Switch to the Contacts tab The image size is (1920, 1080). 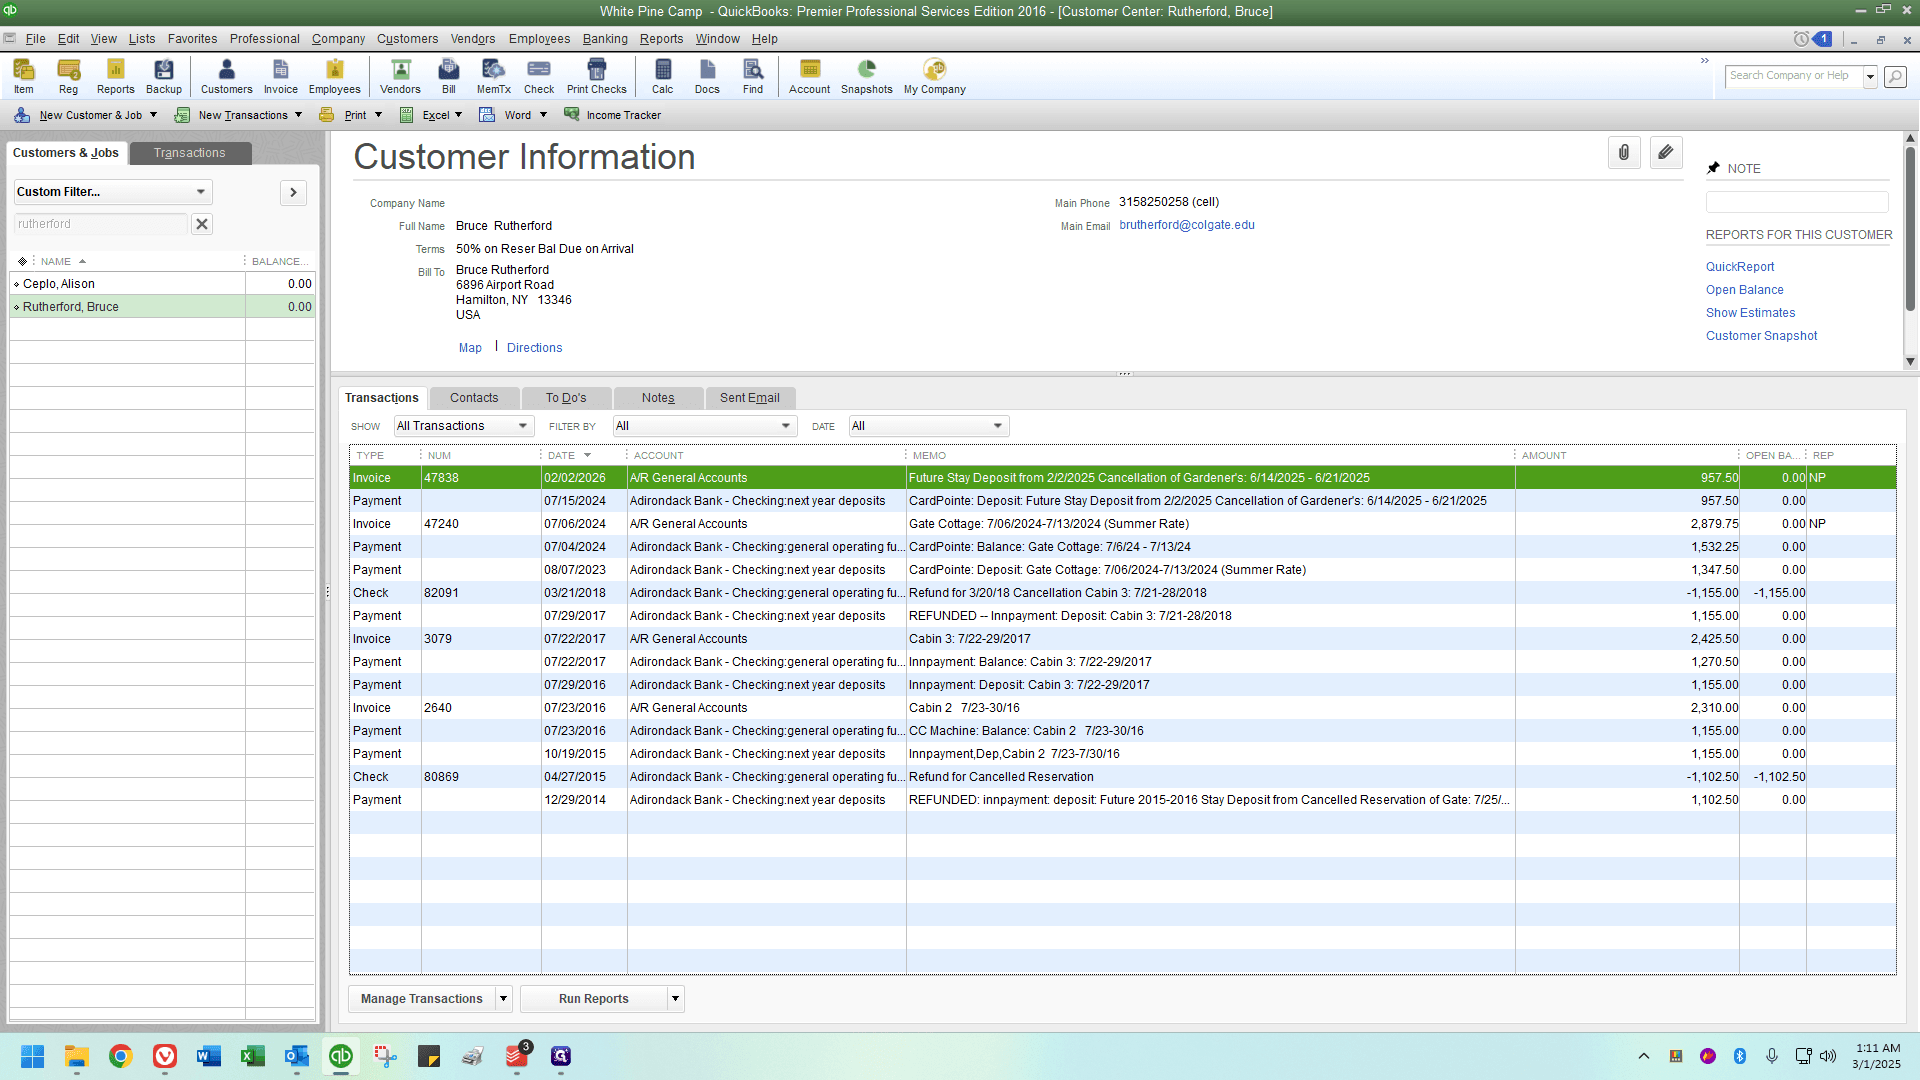click(474, 398)
